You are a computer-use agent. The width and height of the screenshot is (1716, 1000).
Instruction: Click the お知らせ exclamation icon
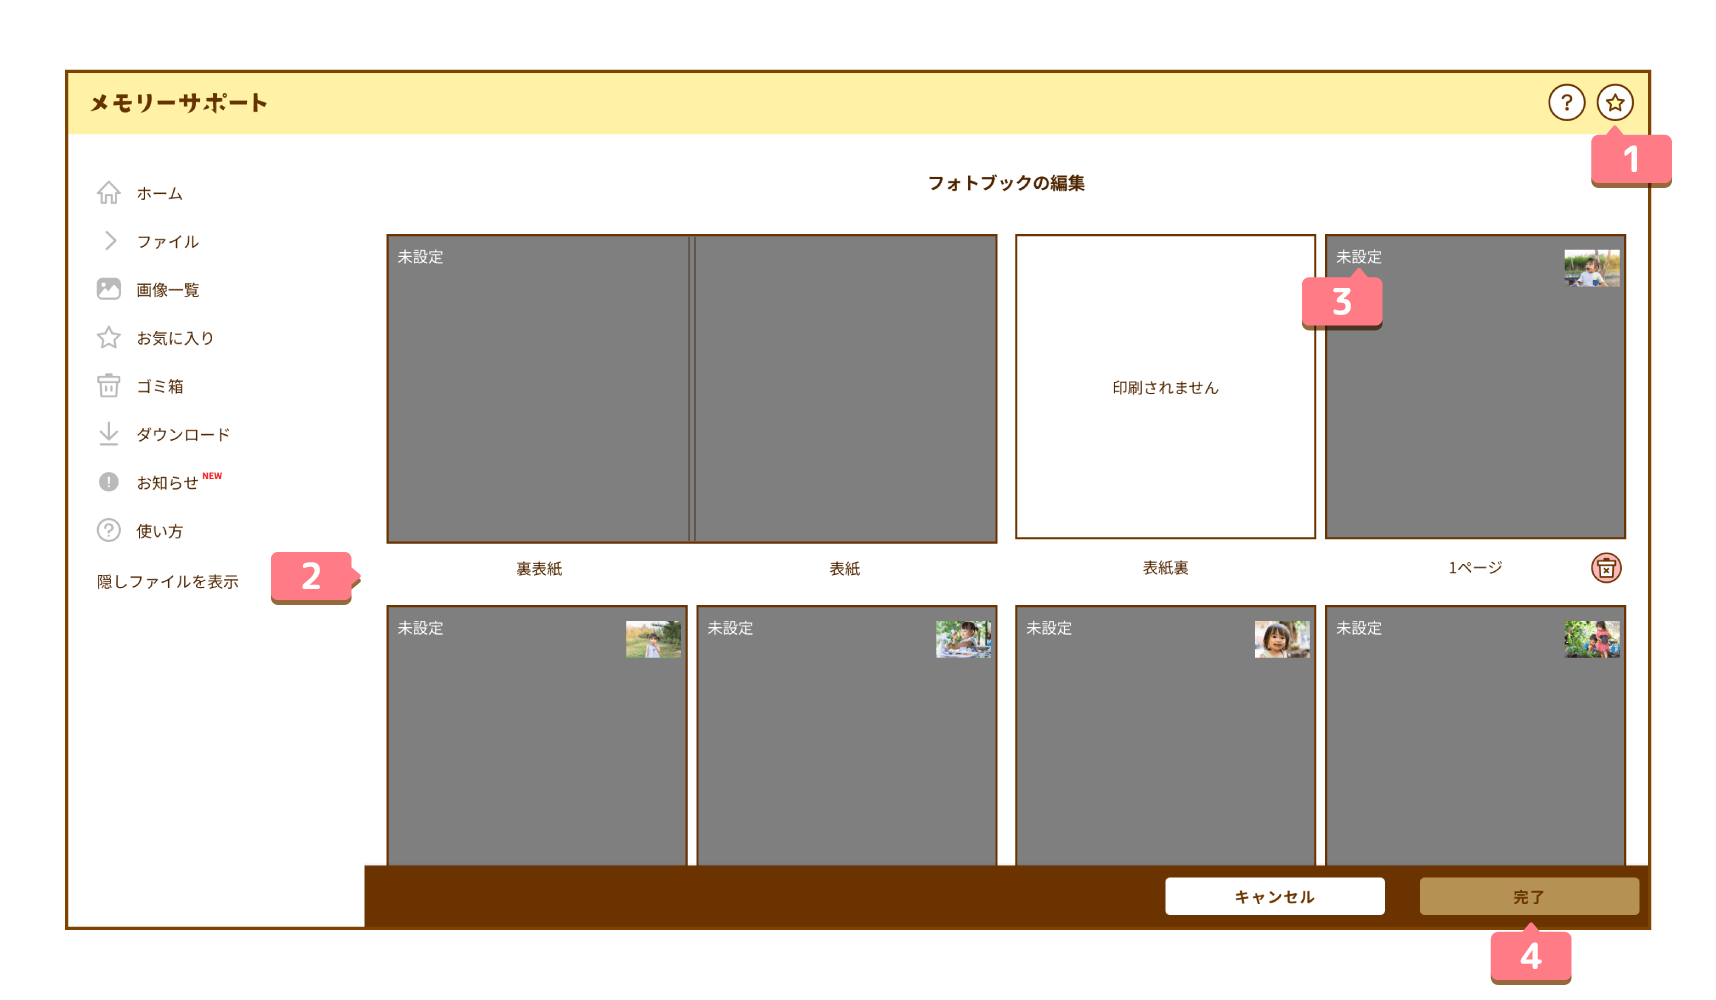(x=109, y=482)
